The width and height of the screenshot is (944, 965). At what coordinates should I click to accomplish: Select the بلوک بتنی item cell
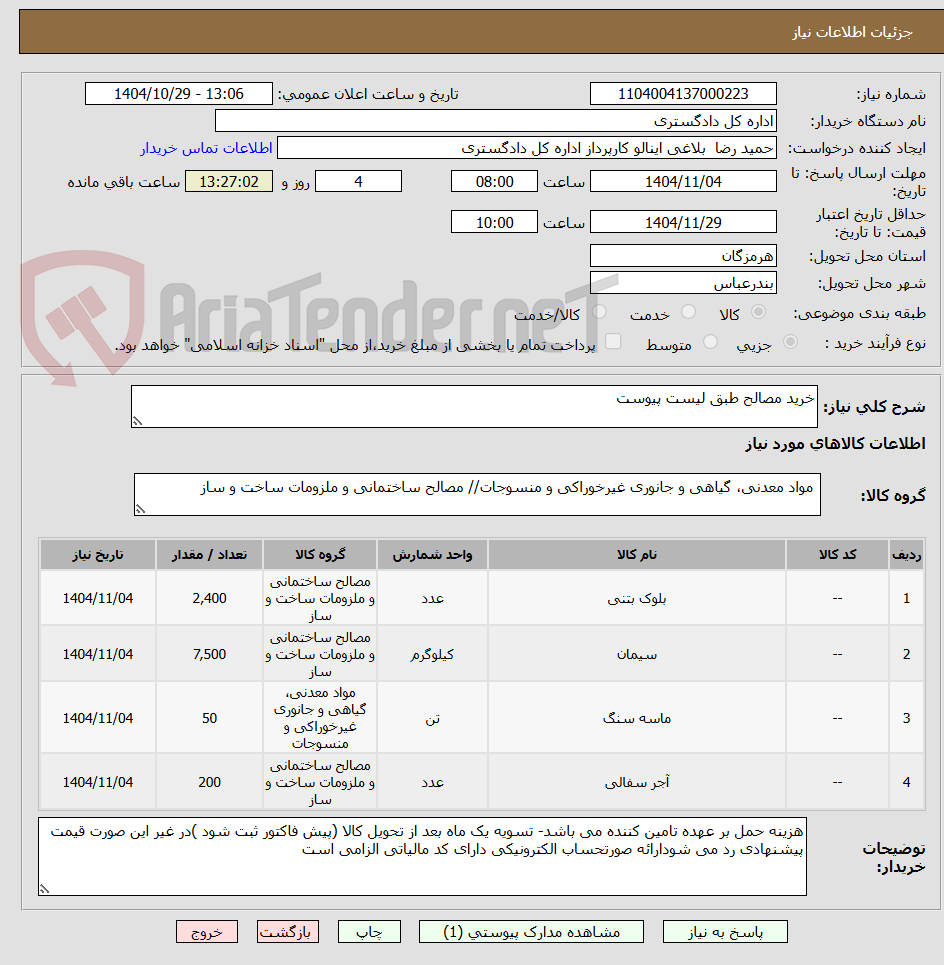[637, 598]
